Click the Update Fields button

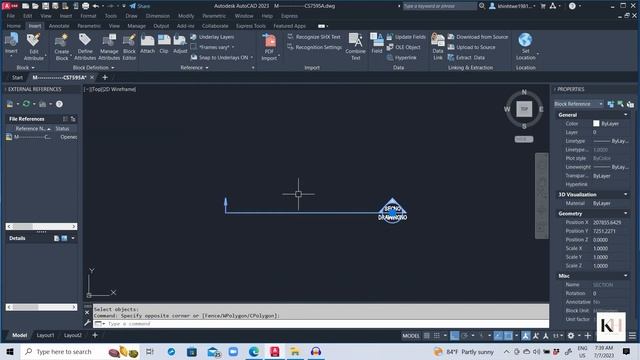point(406,37)
